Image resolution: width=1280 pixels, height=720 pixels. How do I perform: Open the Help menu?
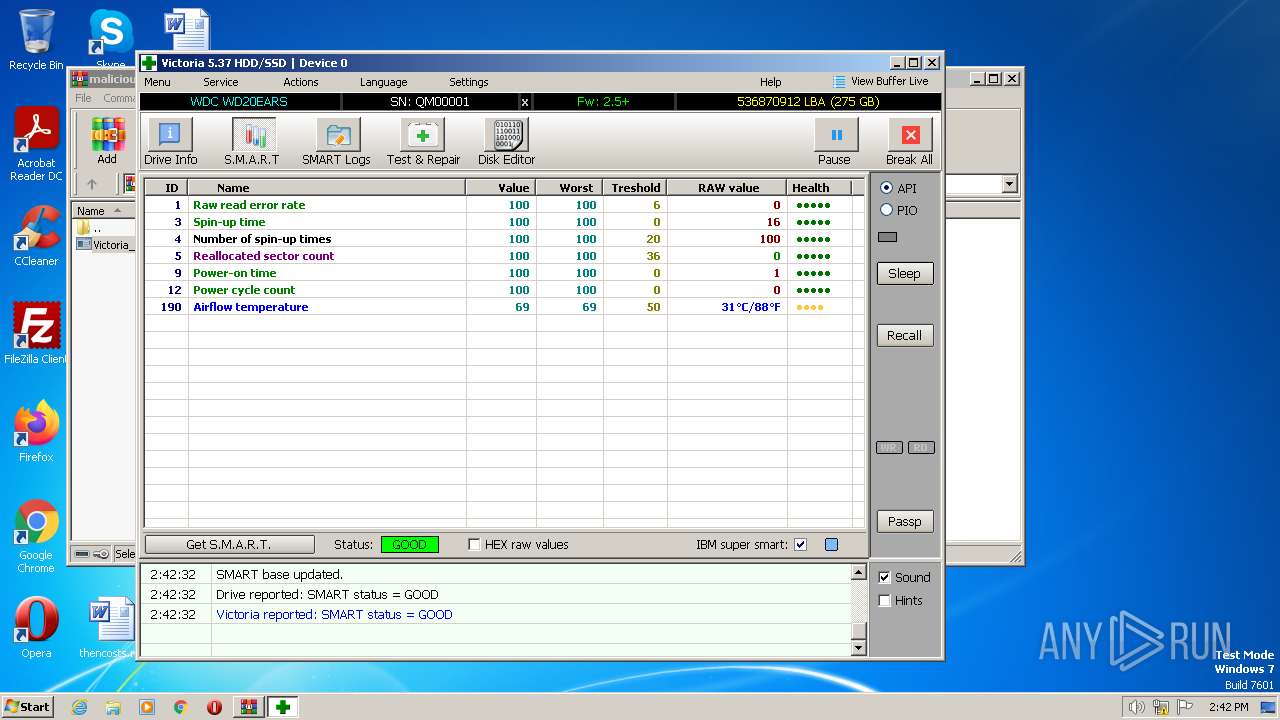(x=771, y=82)
